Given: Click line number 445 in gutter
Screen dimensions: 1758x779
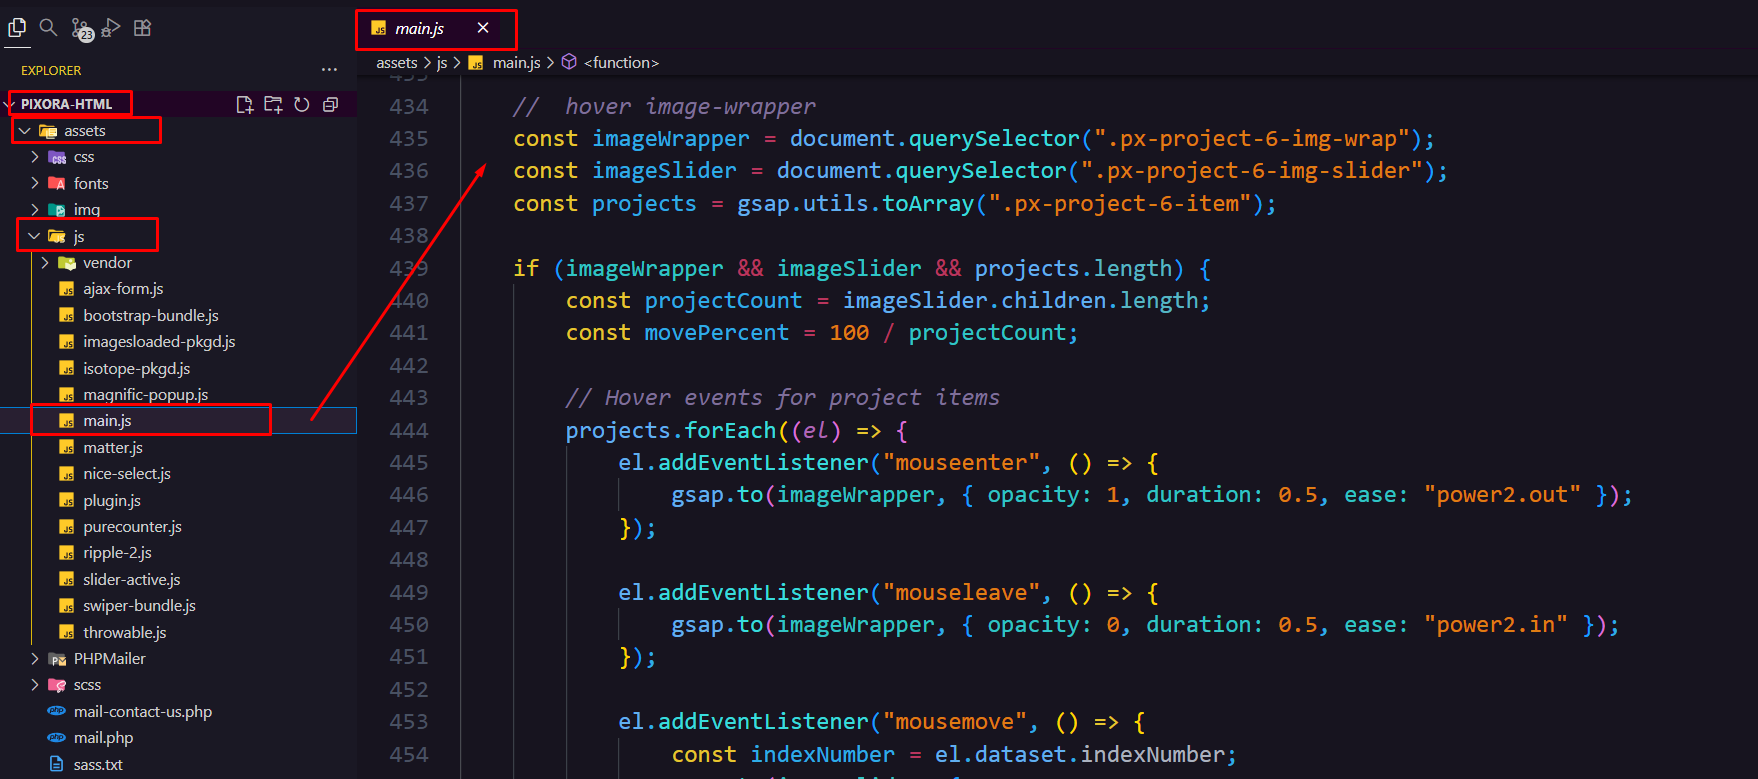Looking at the screenshot, I should 408,463.
